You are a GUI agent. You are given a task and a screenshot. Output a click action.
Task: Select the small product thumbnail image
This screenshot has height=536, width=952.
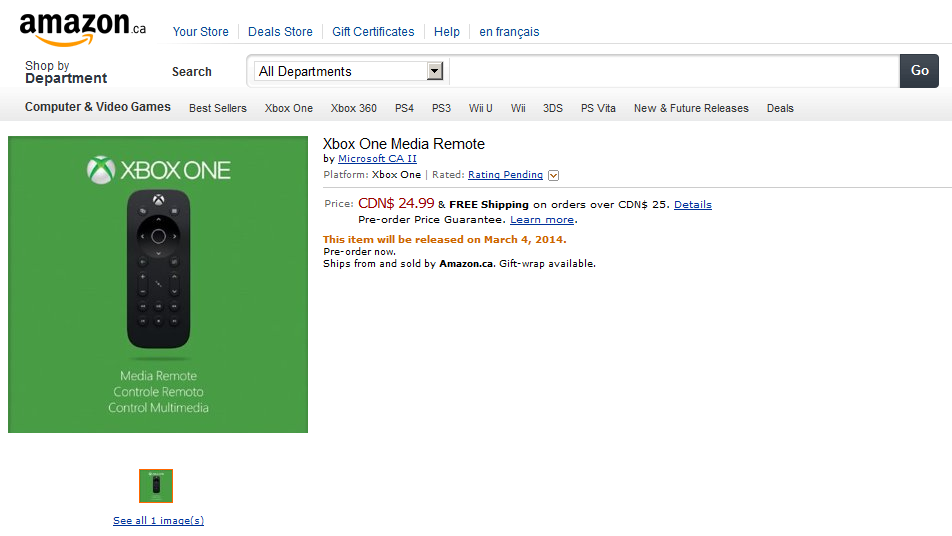156,485
